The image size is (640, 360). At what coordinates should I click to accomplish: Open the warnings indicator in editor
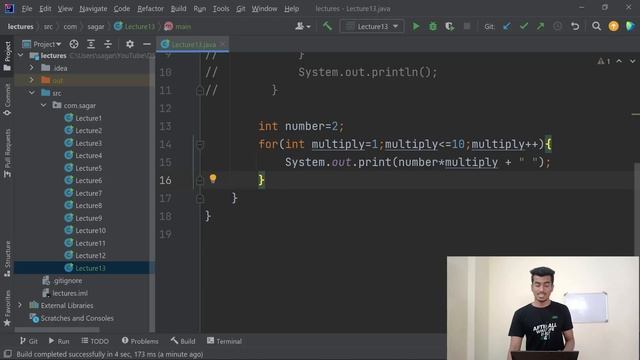(604, 61)
